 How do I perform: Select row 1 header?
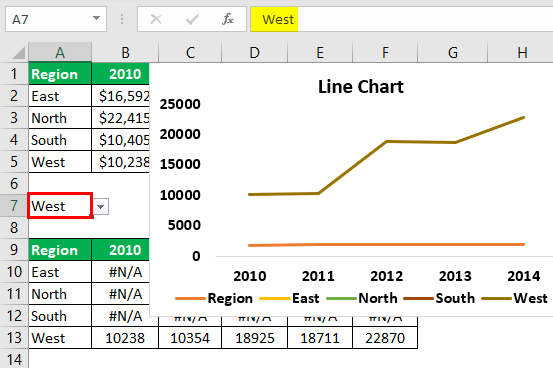click(14, 74)
